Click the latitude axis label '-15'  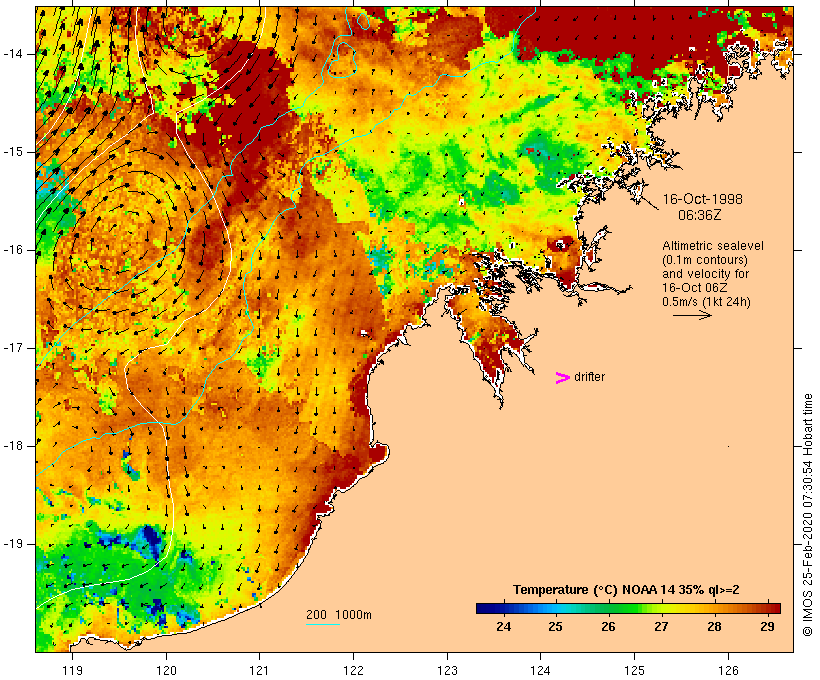click(x=12, y=152)
